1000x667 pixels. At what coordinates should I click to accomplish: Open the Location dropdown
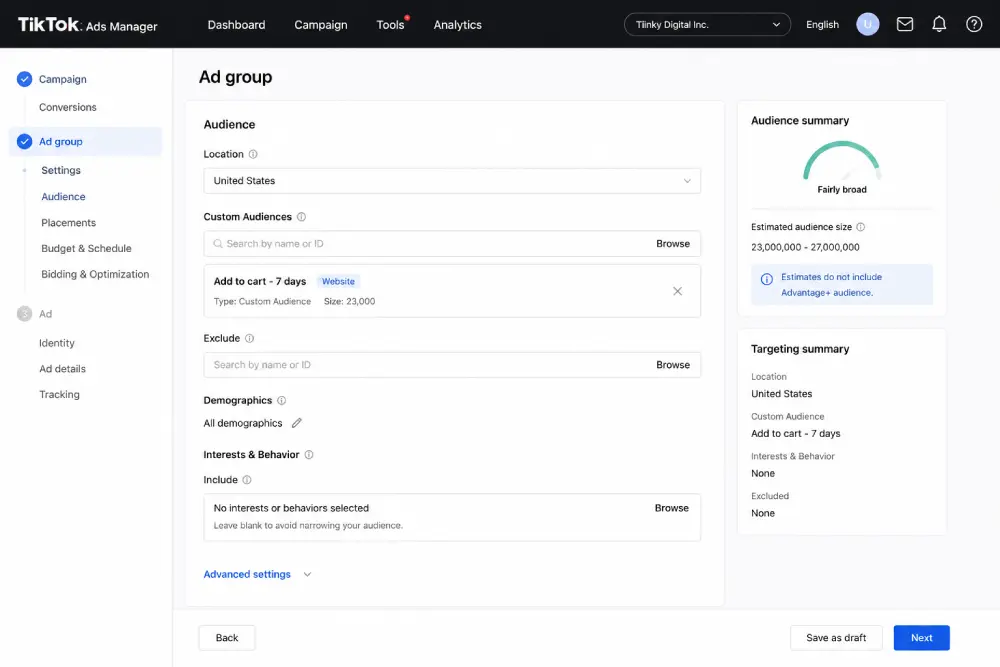[452, 181]
